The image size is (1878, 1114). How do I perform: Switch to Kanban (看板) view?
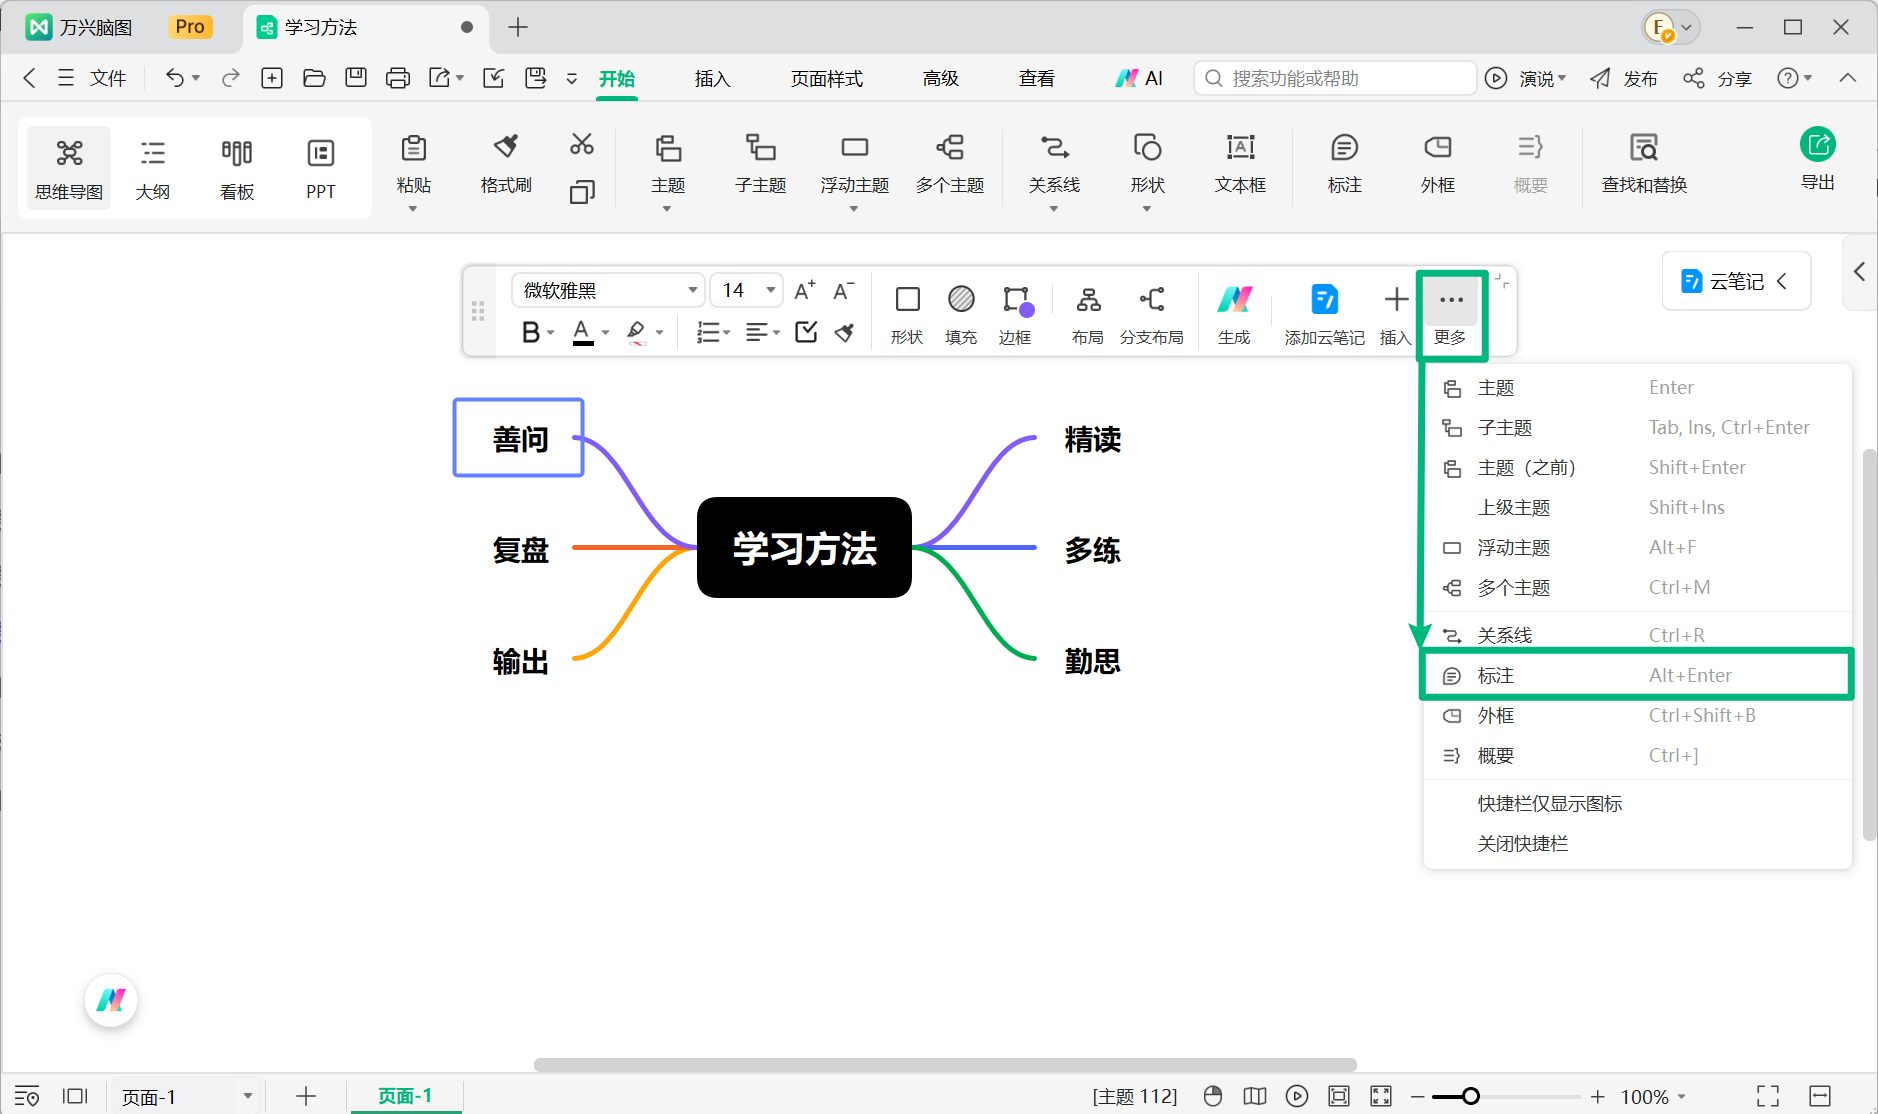point(237,168)
